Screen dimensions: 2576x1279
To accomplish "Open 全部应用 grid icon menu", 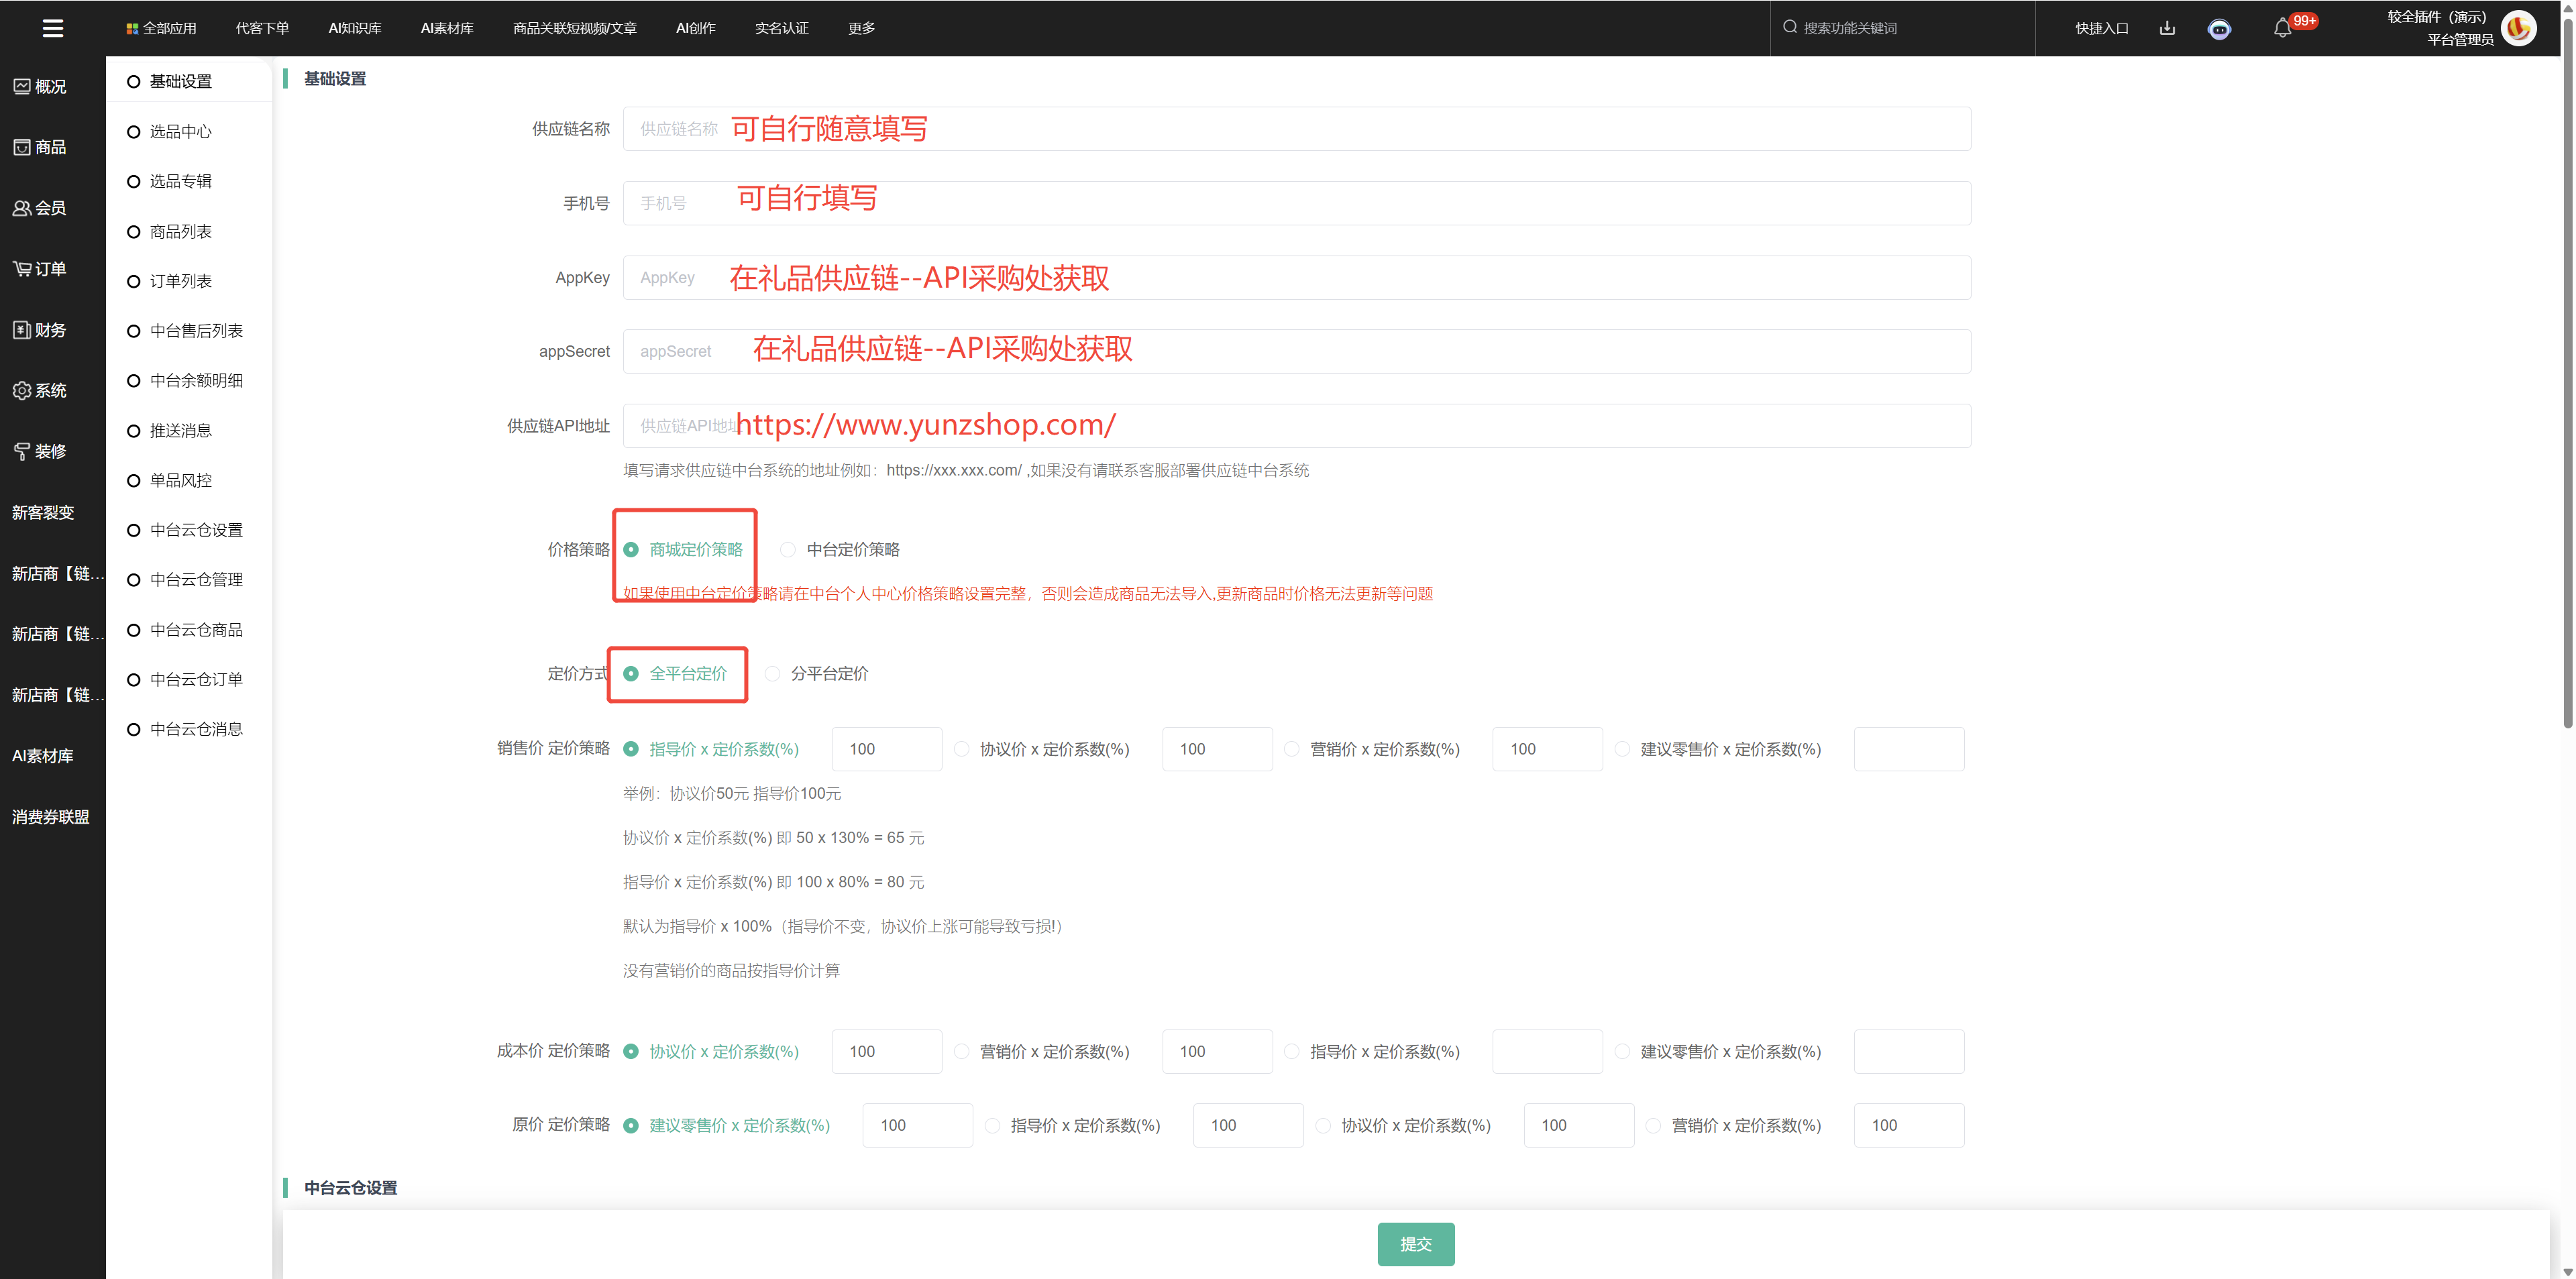I will [161, 28].
